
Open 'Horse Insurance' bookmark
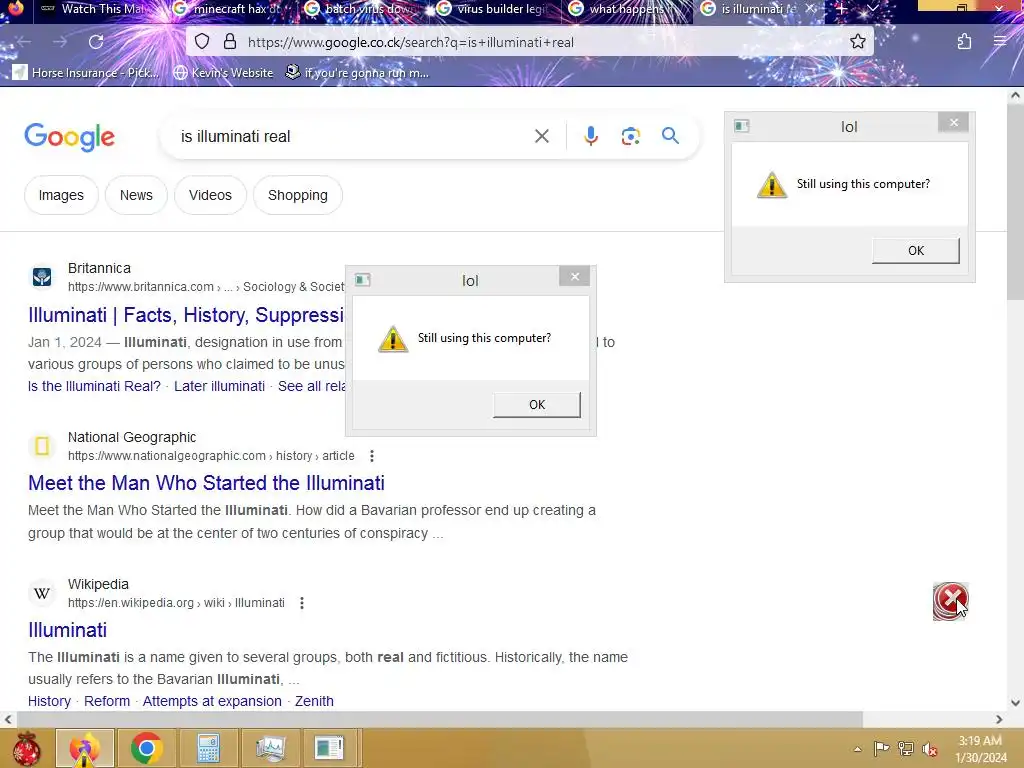pyautogui.click(x=86, y=72)
